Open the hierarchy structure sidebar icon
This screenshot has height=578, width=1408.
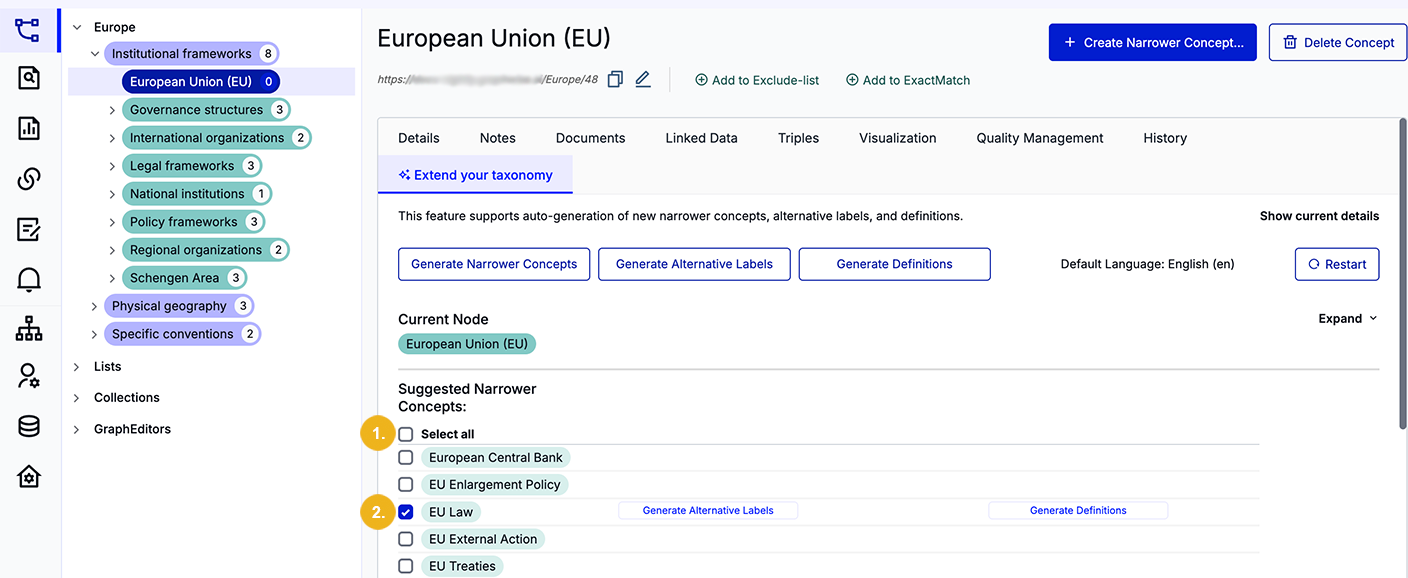tap(28, 327)
